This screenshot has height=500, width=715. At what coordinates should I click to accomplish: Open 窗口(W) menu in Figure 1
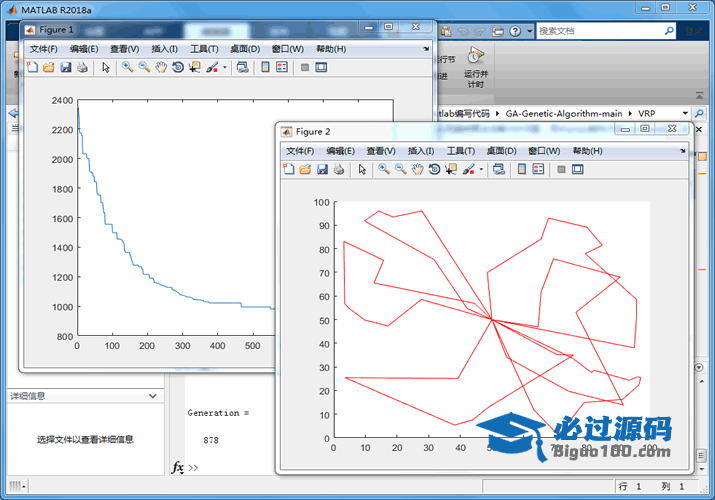pos(288,49)
